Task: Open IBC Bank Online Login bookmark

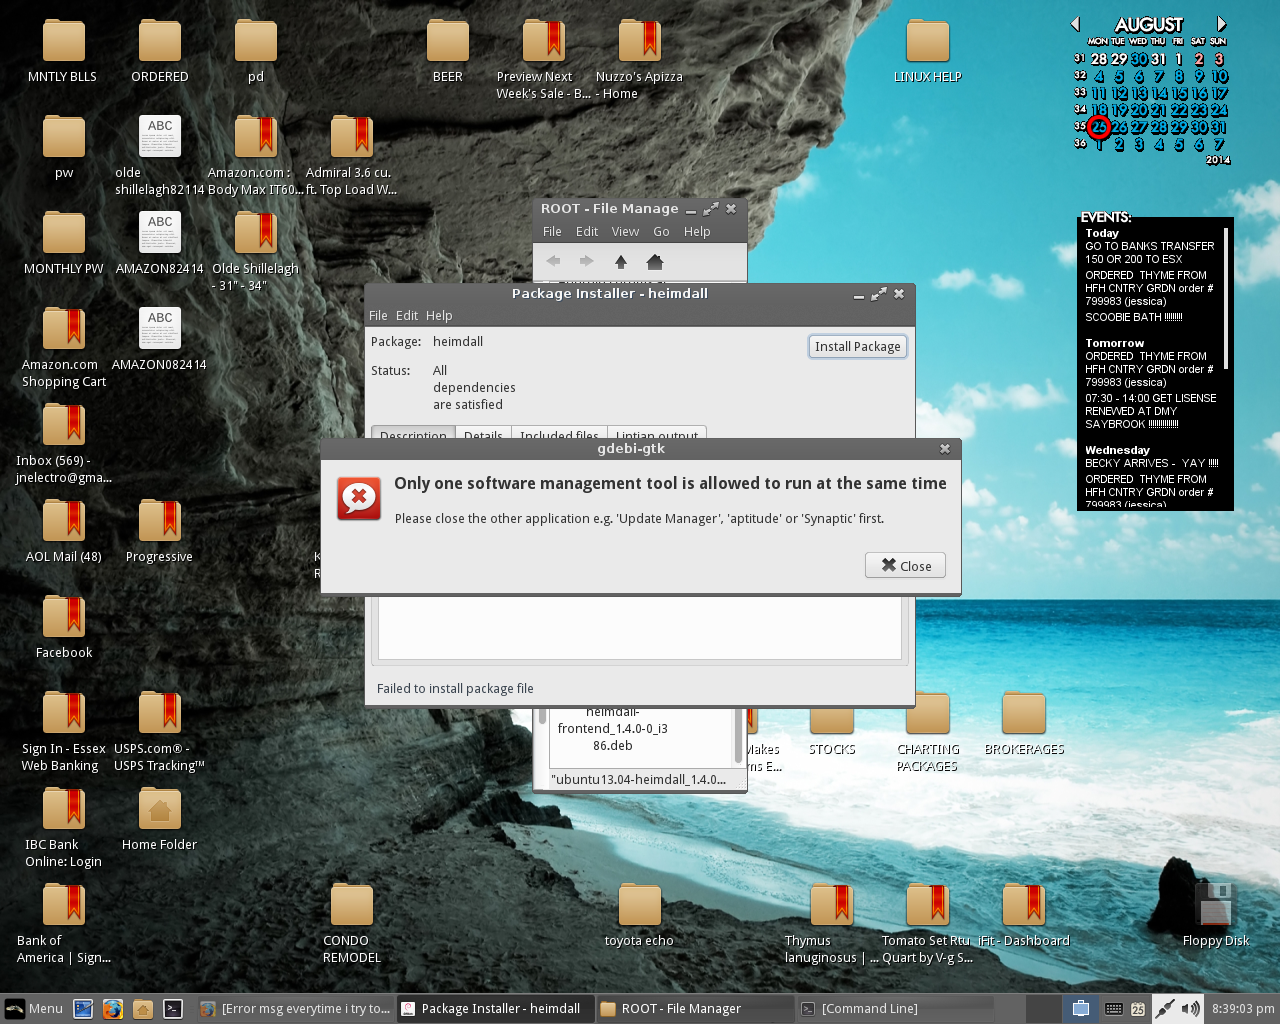Action: click(64, 827)
